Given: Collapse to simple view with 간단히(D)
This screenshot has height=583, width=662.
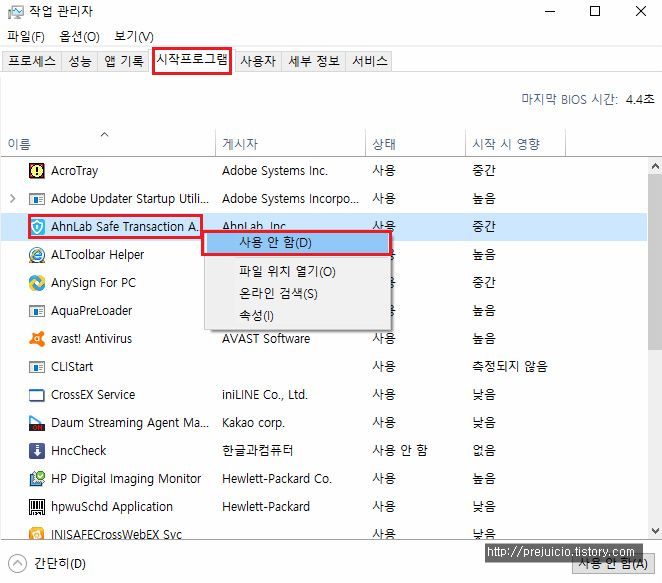Looking at the screenshot, I should click(47, 563).
